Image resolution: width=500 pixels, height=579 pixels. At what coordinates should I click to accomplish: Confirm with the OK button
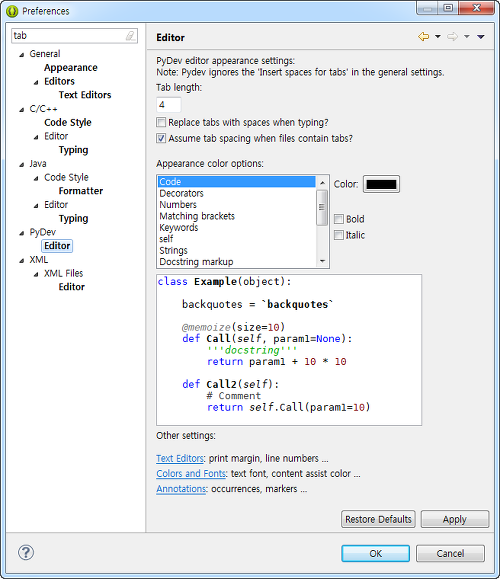click(376, 554)
